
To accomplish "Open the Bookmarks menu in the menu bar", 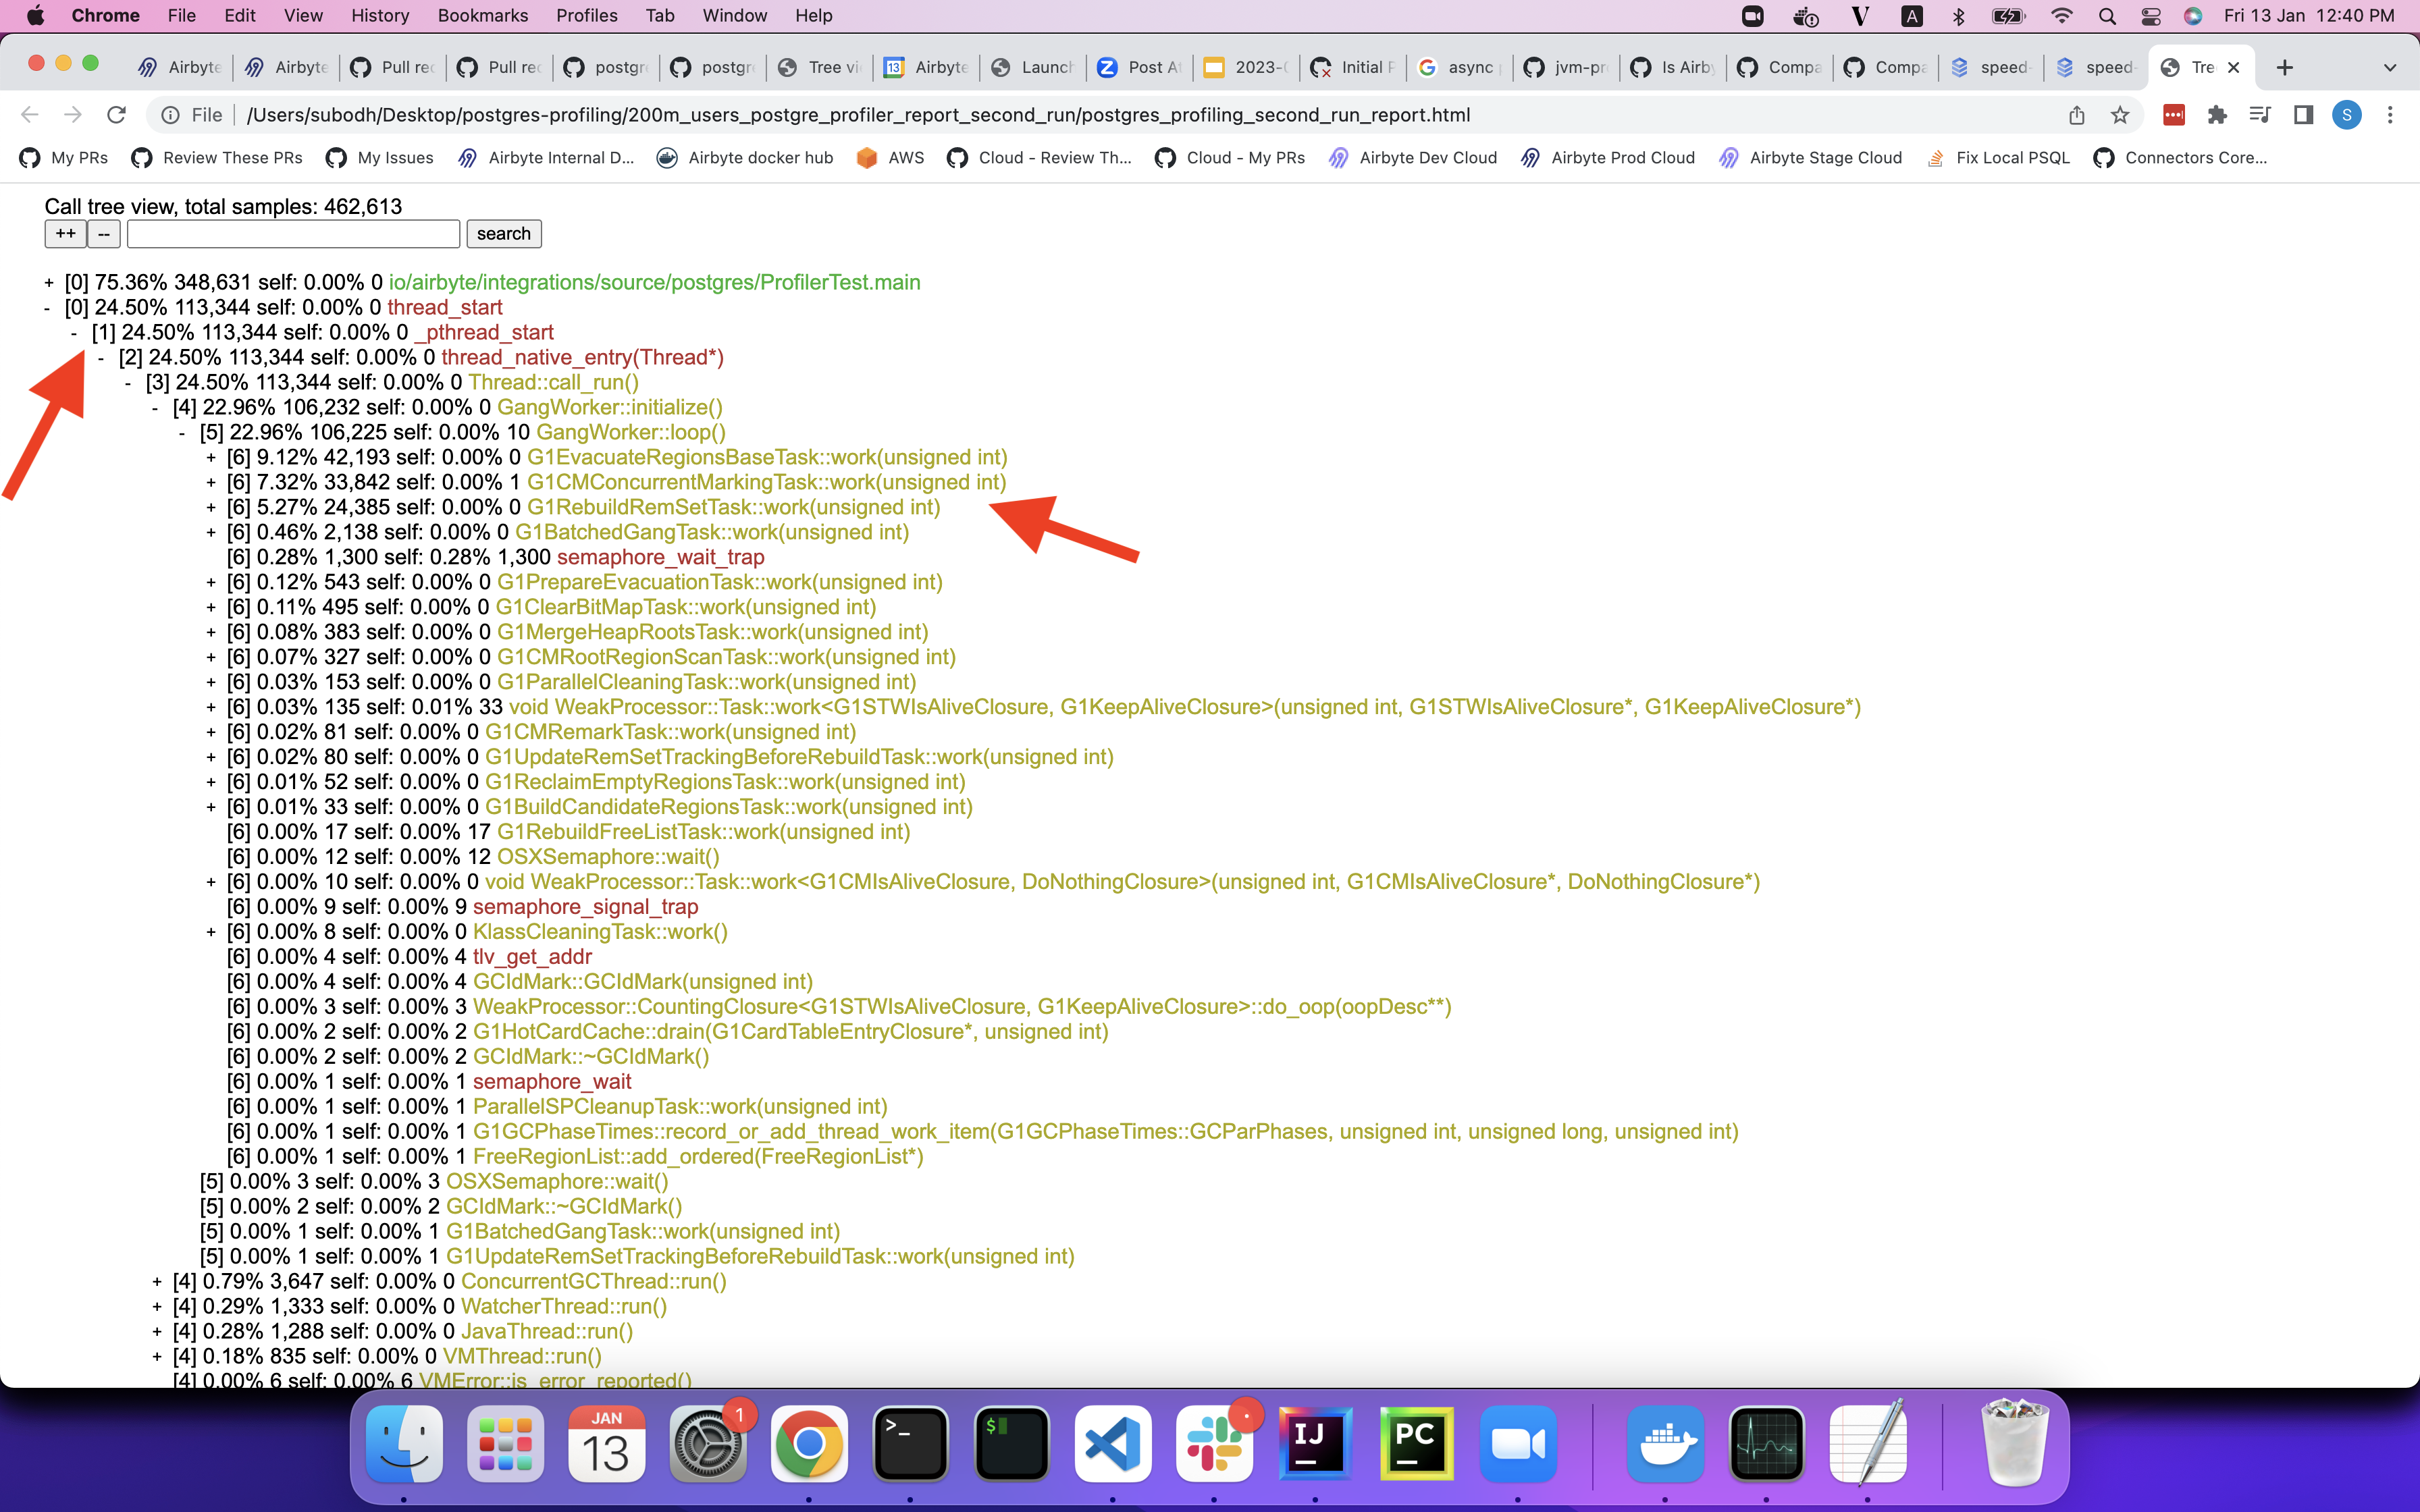I will [482, 15].
